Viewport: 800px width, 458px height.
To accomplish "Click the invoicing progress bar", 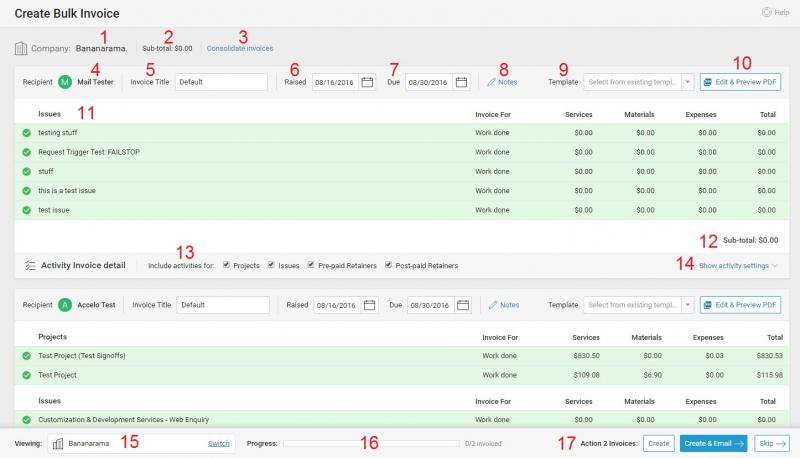I will pyautogui.click(x=370, y=443).
